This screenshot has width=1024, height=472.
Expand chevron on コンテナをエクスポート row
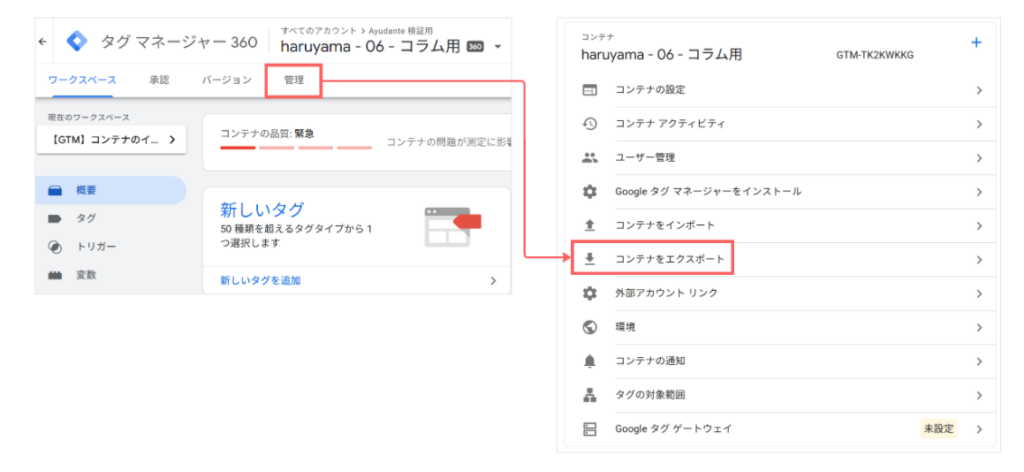pyautogui.click(x=979, y=260)
